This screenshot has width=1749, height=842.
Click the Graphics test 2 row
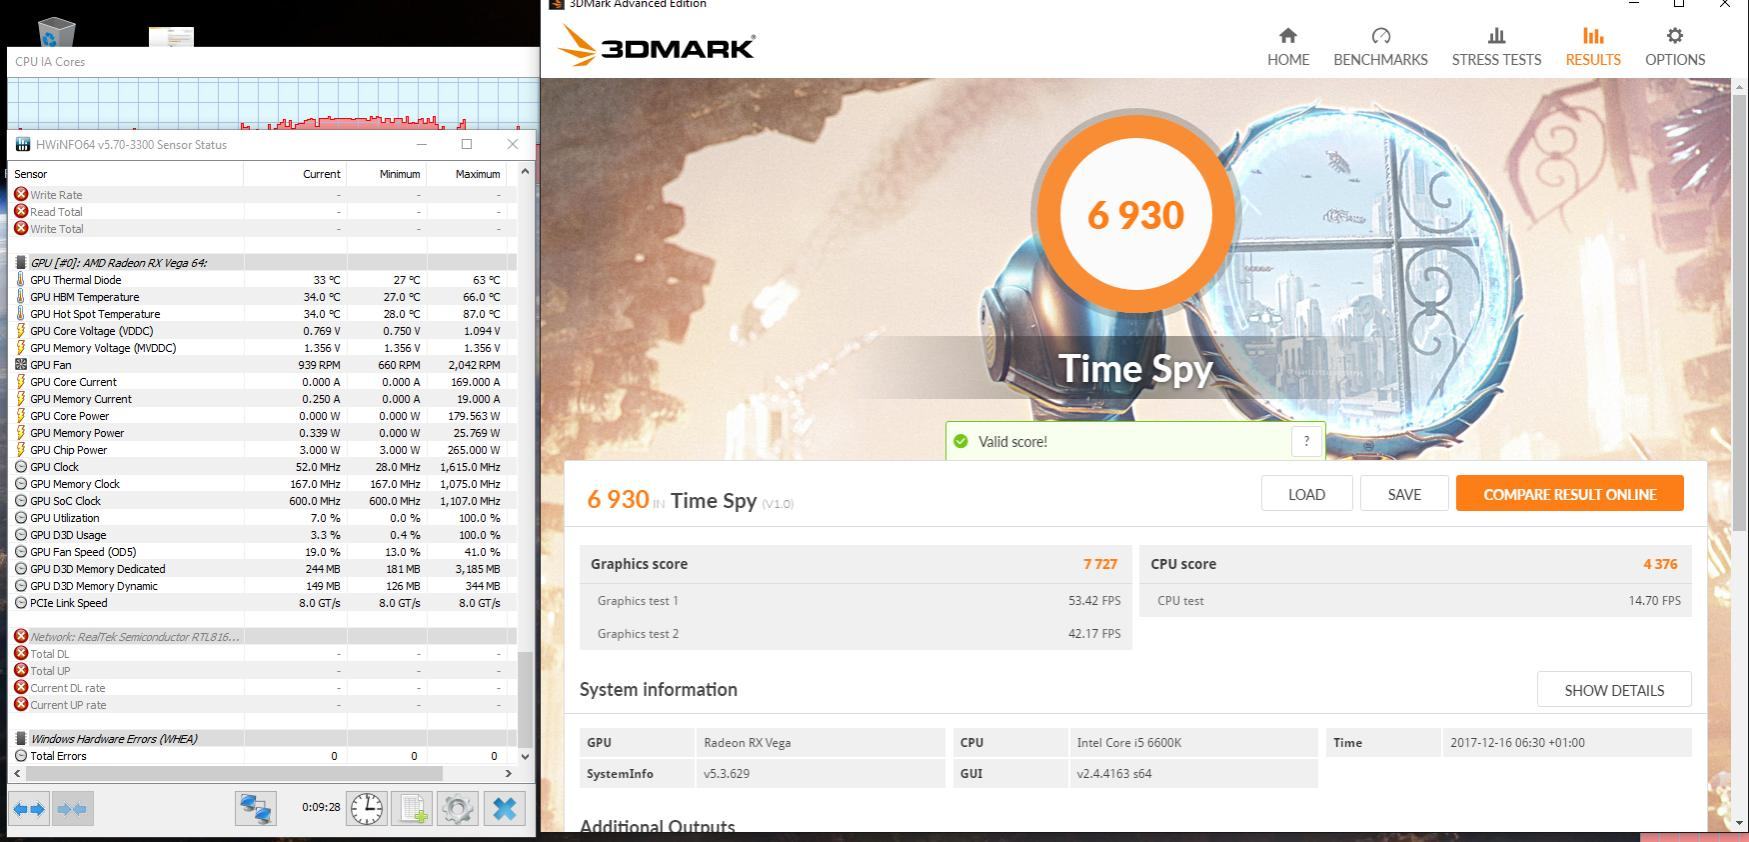(x=856, y=634)
